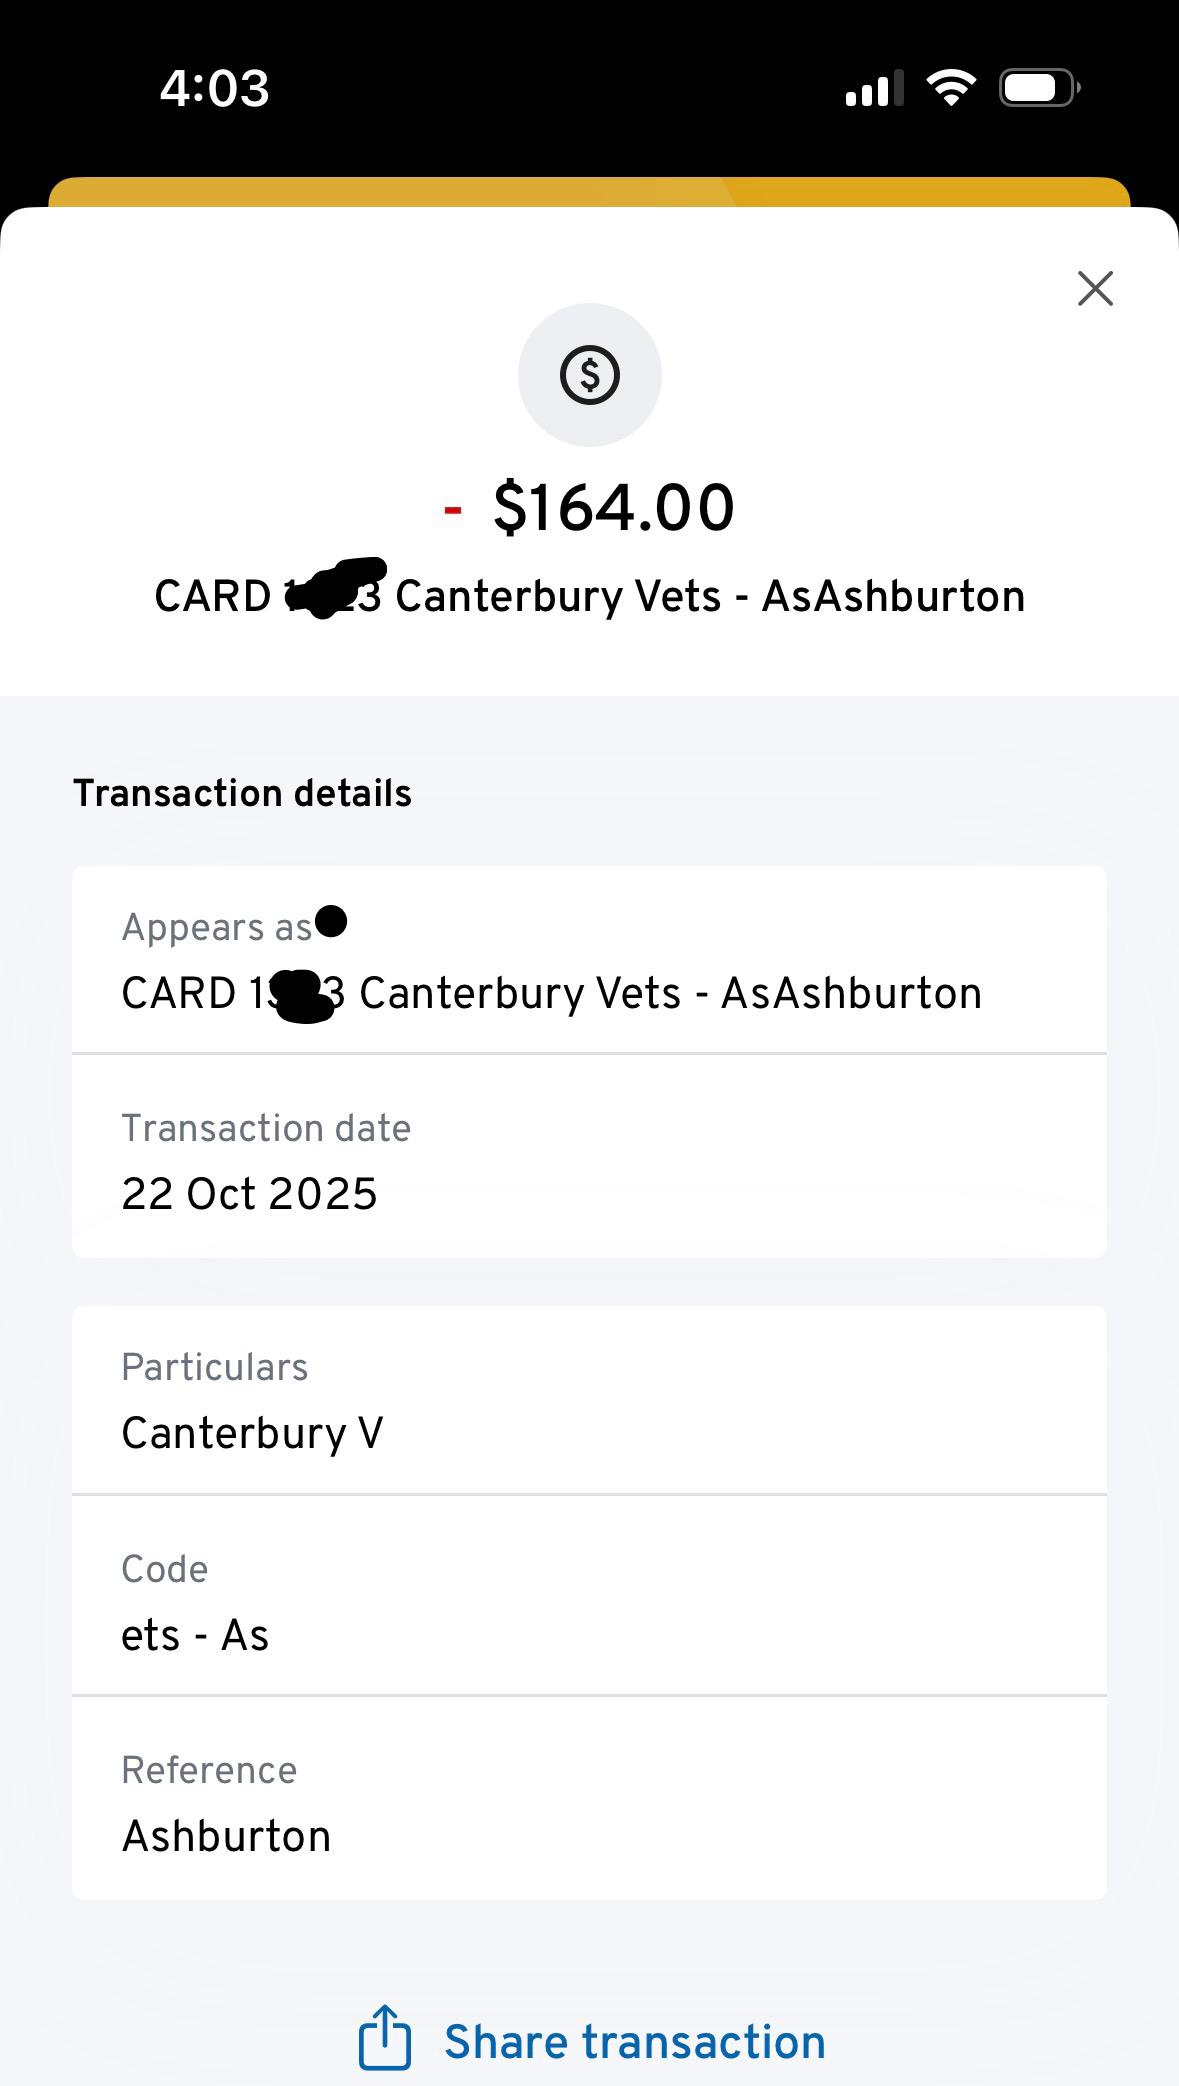Tap the cellular signal bars icon
The width and height of the screenshot is (1179, 2086).
pos(874,88)
